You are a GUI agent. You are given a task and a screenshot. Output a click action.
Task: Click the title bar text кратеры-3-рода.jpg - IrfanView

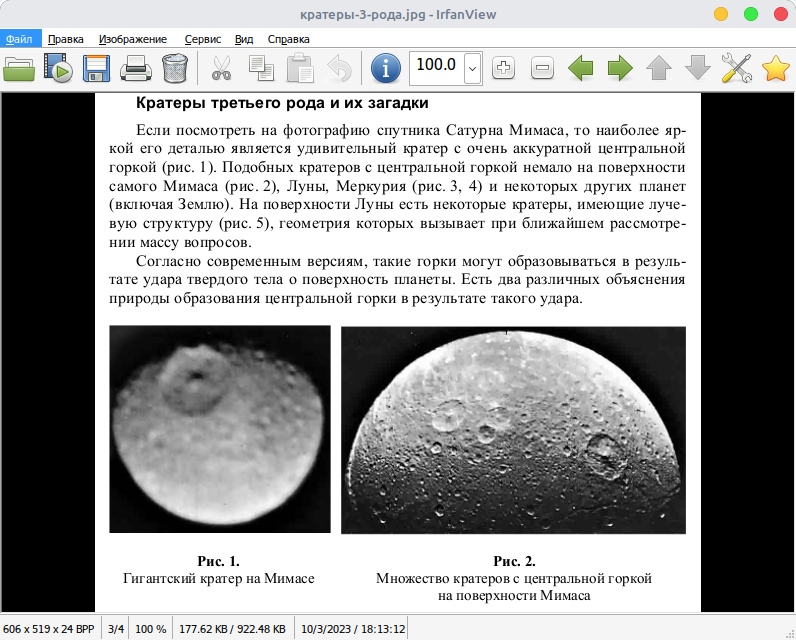coord(398,14)
